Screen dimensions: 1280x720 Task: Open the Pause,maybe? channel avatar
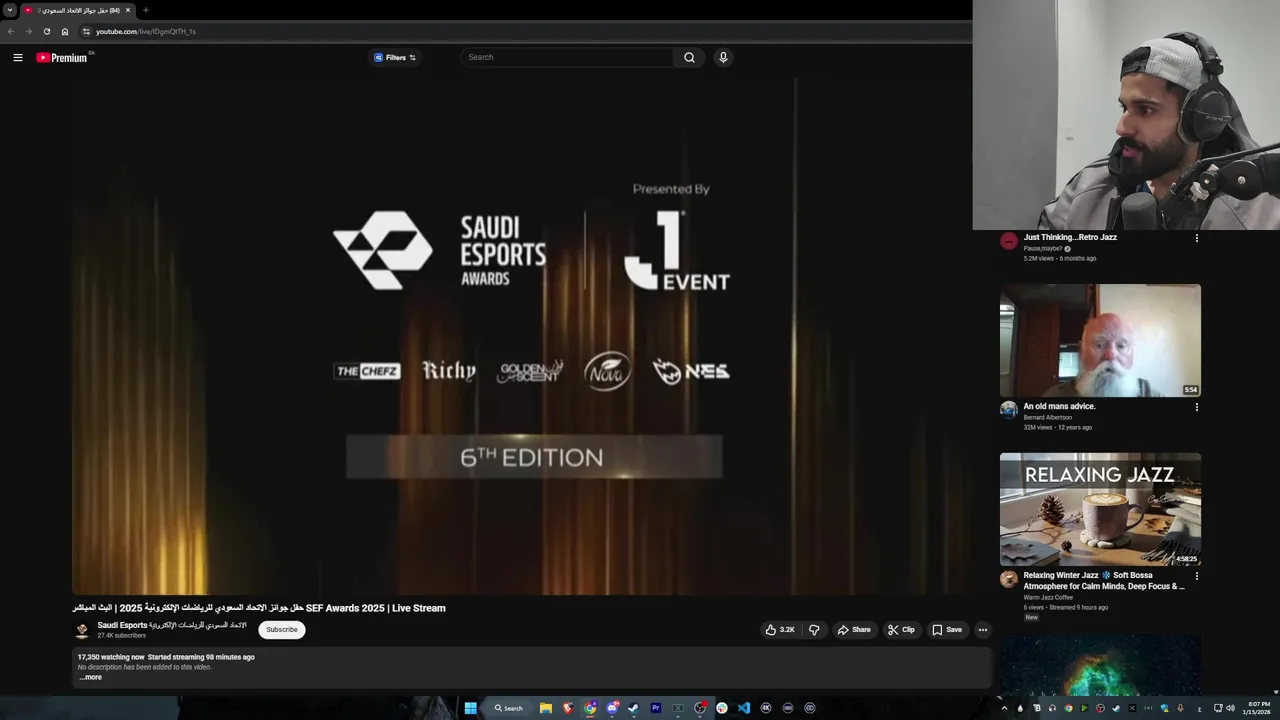(1009, 240)
